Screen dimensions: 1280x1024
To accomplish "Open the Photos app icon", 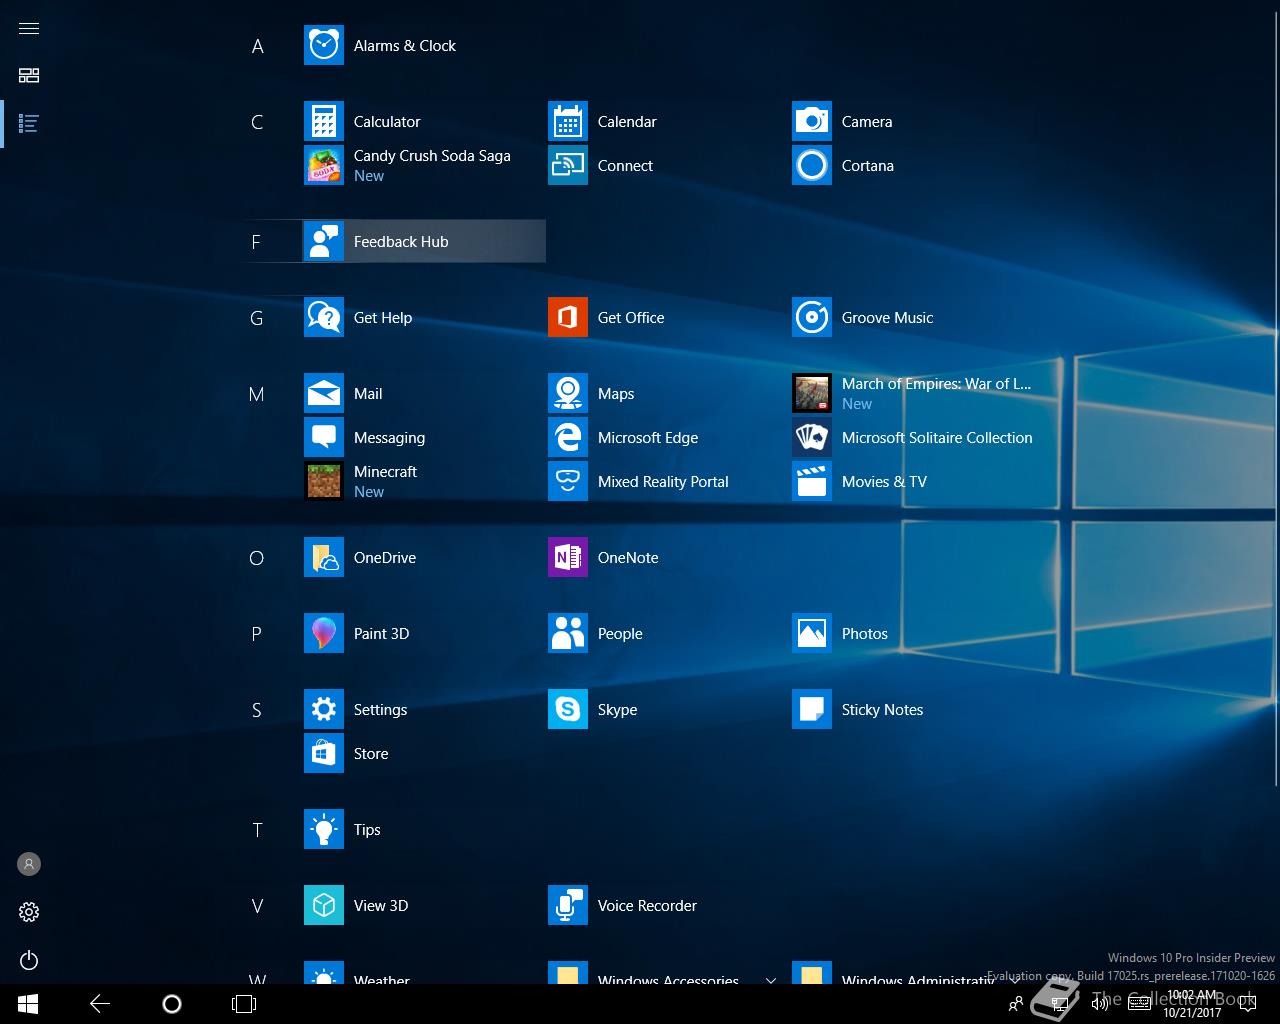I will coord(812,634).
